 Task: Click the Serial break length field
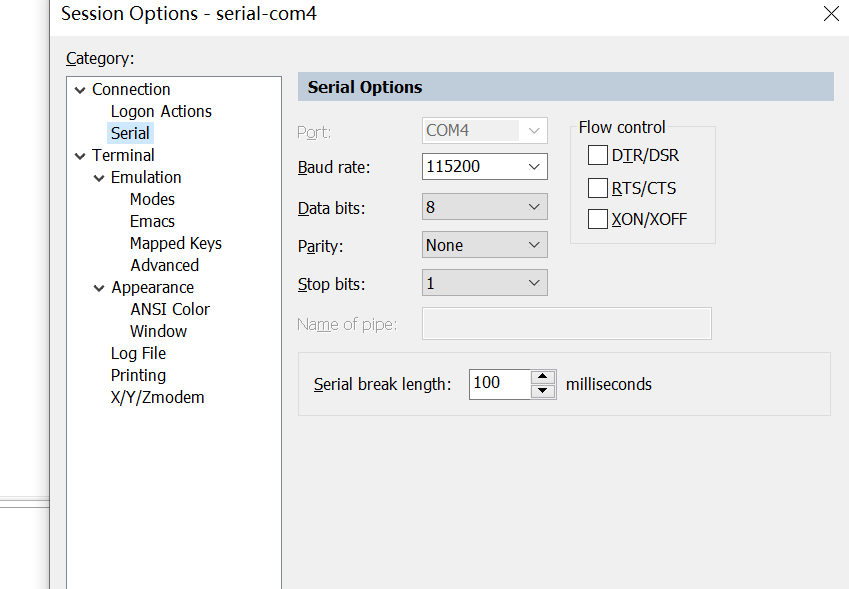(x=498, y=384)
